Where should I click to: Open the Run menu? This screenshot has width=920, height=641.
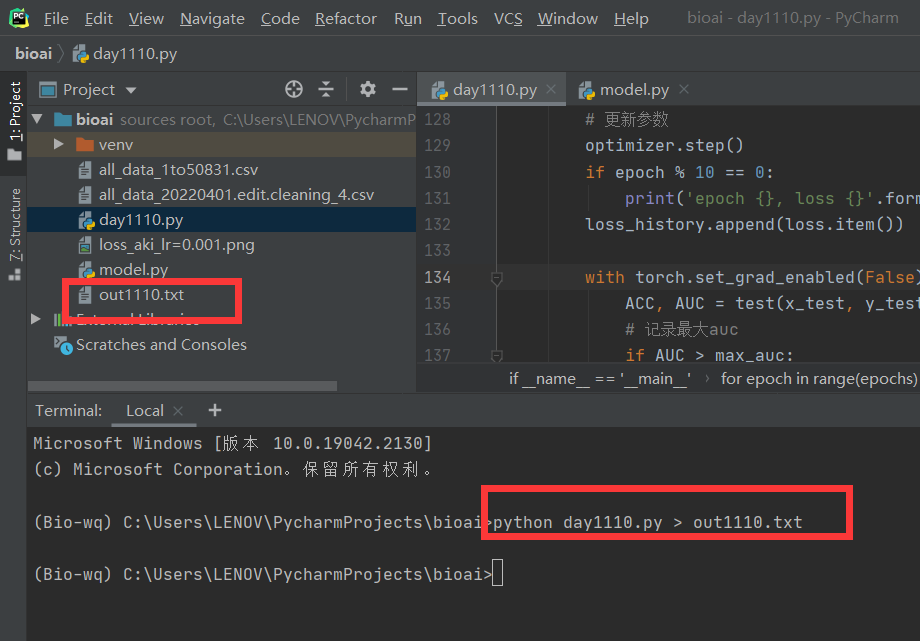pyautogui.click(x=408, y=19)
